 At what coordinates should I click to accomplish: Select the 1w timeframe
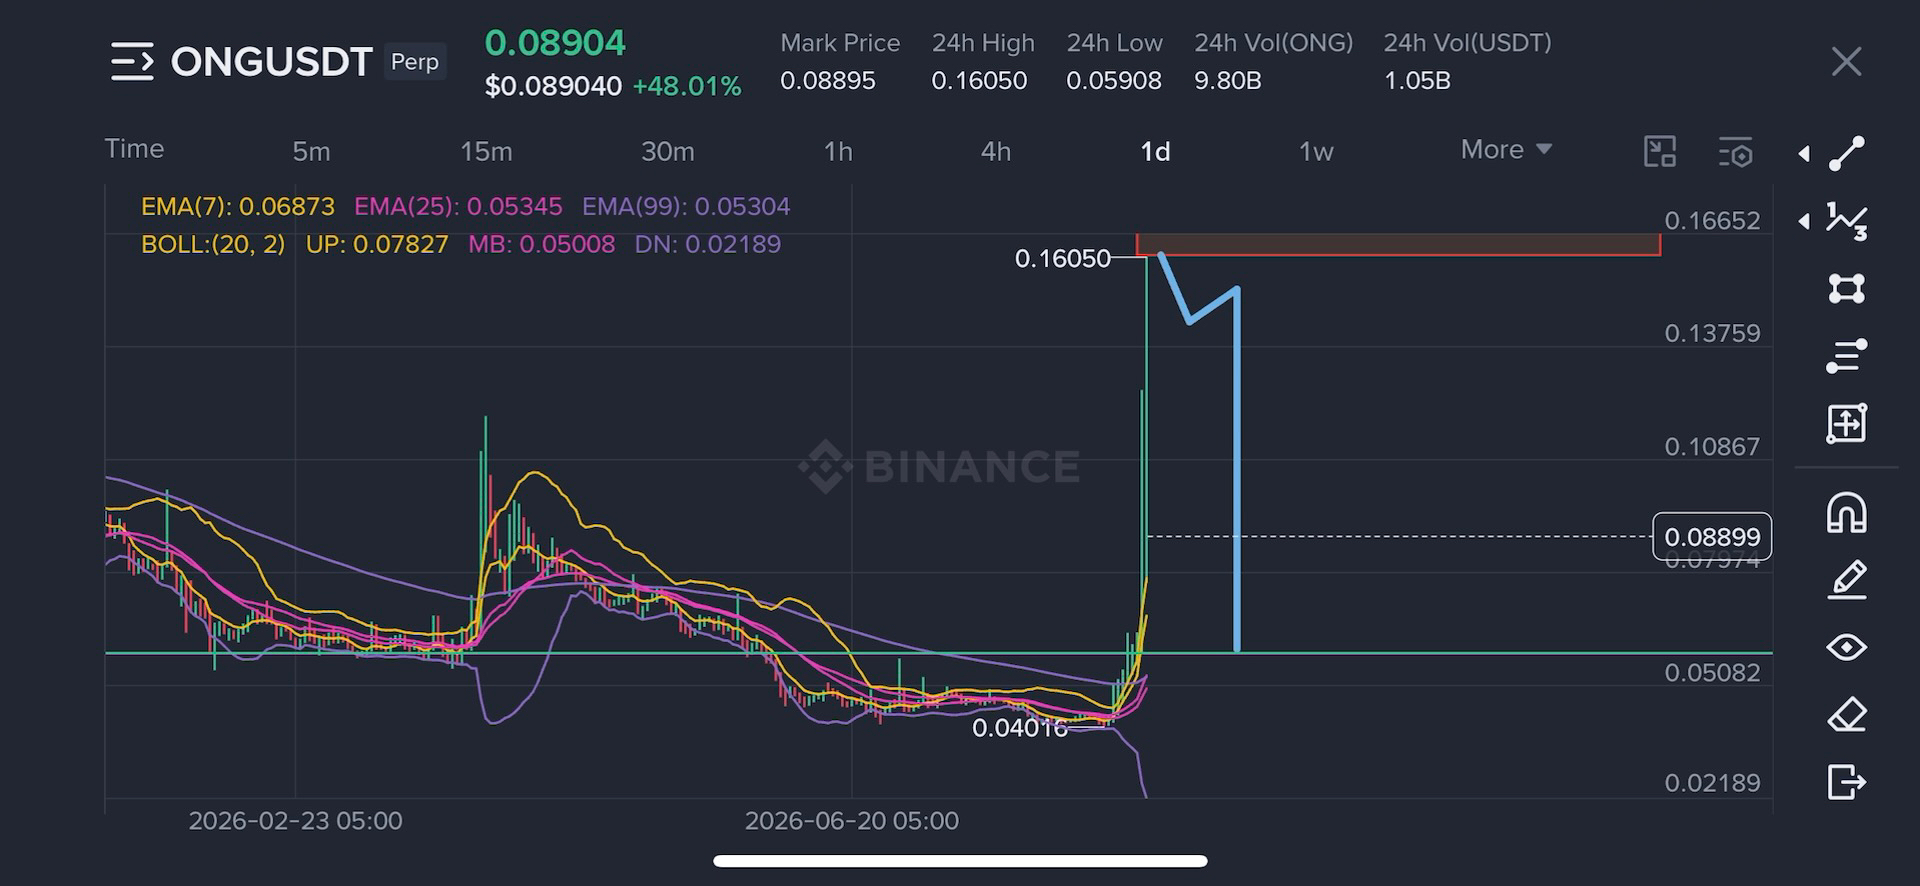pyautogui.click(x=1316, y=152)
